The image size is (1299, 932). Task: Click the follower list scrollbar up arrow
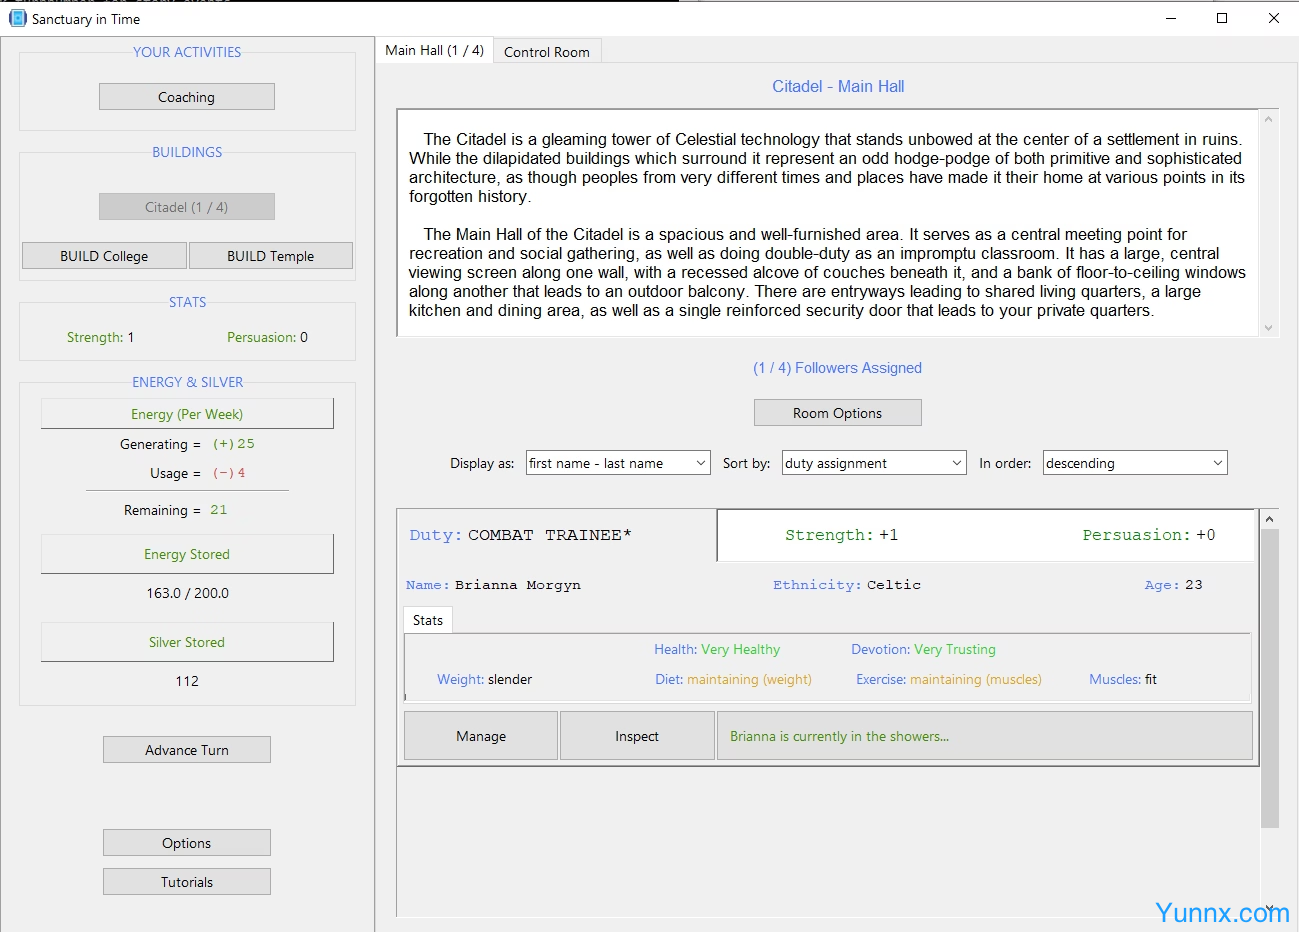pos(1269,519)
